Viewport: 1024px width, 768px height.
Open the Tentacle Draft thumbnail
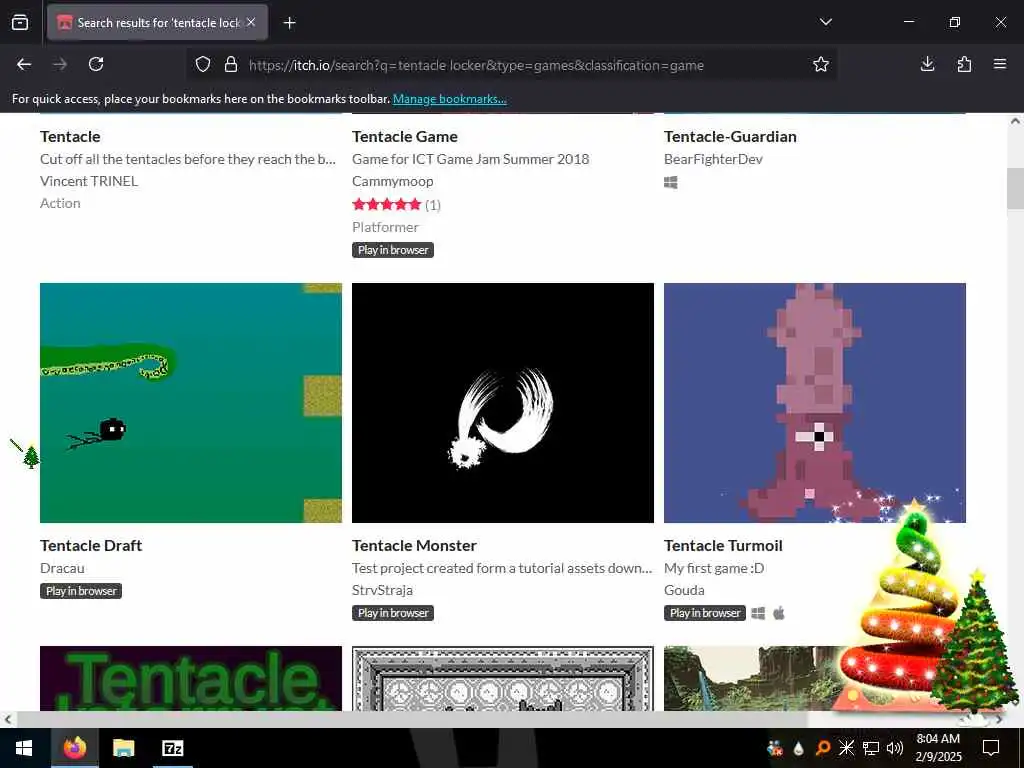point(191,403)
